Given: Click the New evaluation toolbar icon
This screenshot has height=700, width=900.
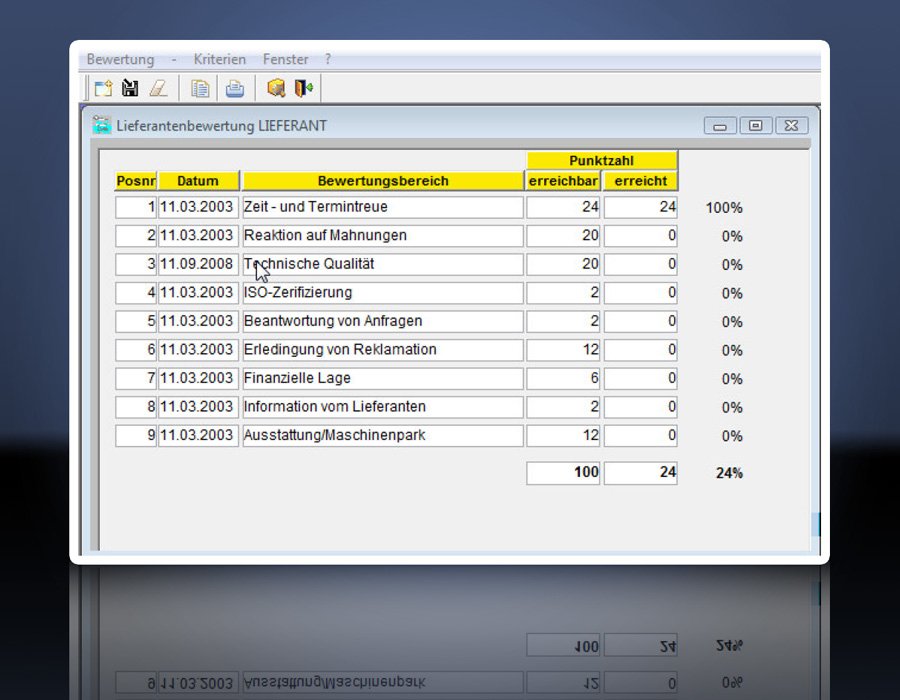Looking at the screenshot, I should pyautogui.click(x=103, y=88).
